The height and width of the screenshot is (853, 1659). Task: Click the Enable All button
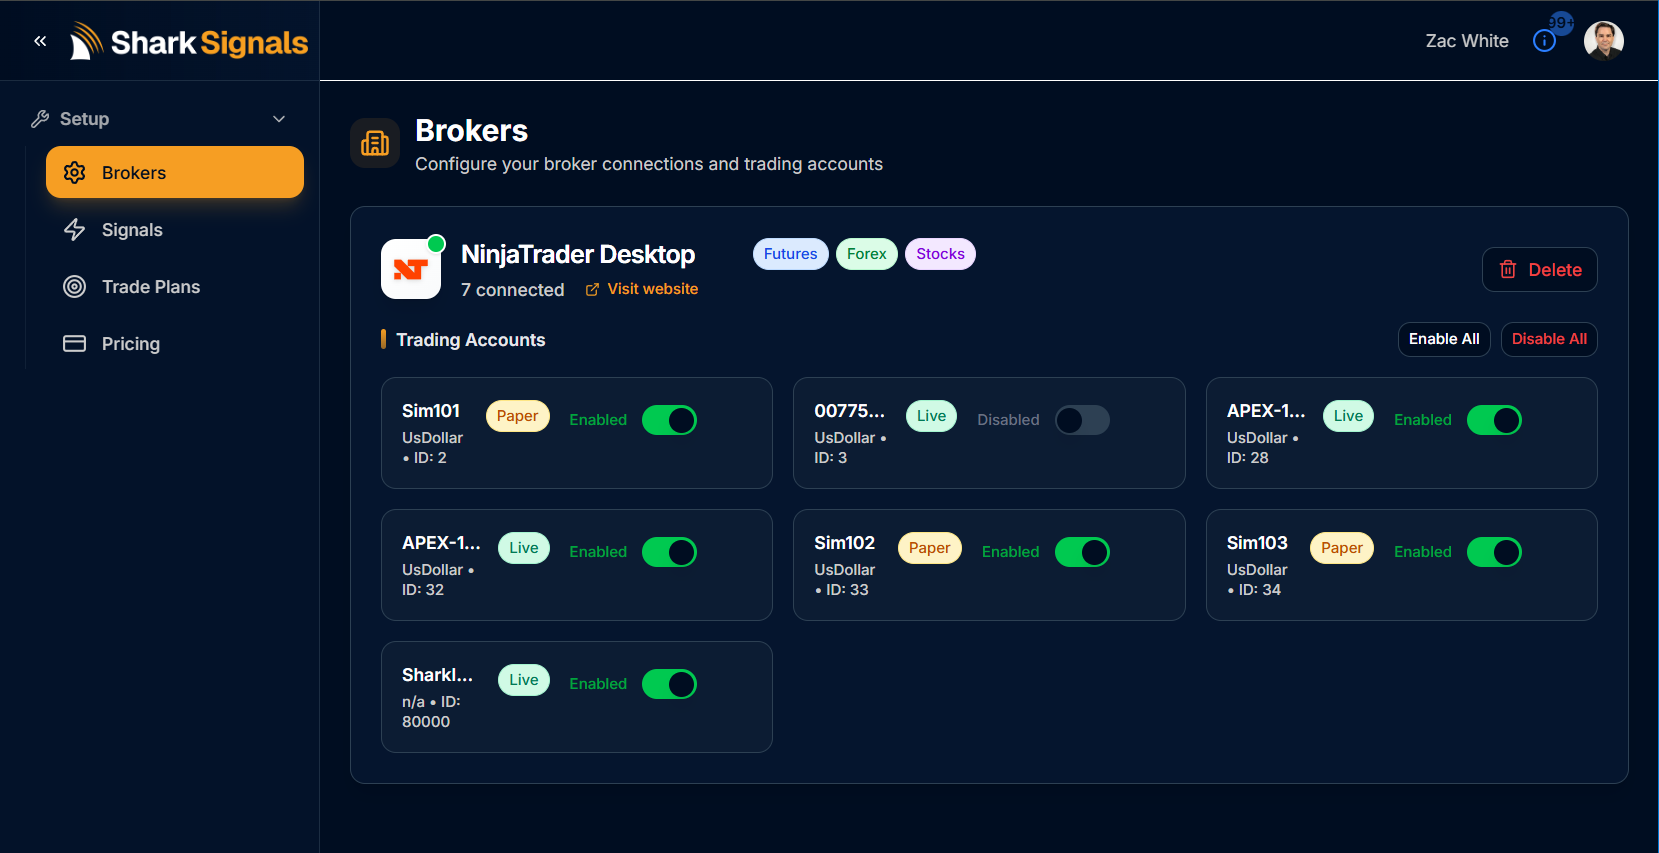[x=1444, y=339]
